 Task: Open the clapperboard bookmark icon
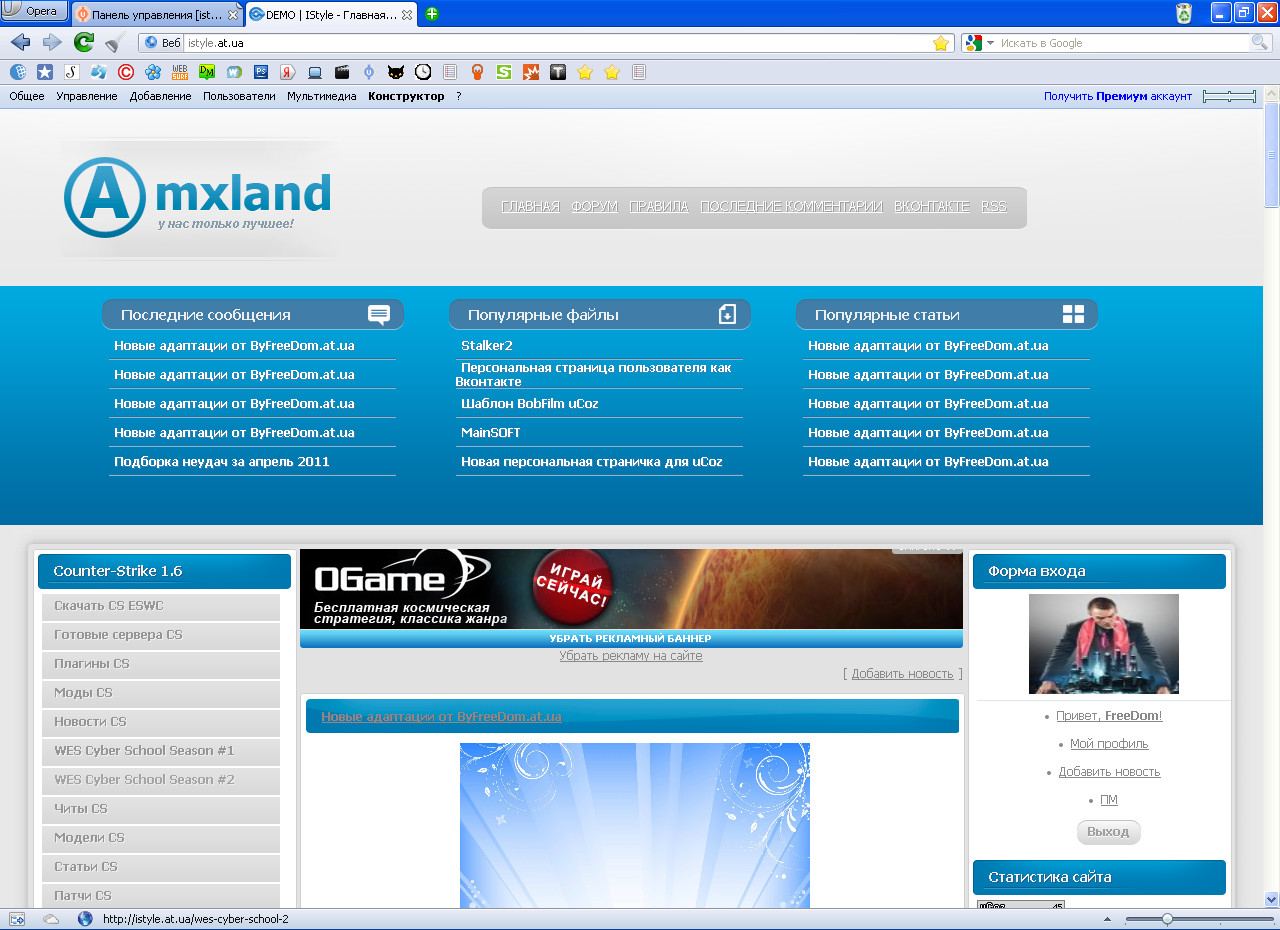342,72
